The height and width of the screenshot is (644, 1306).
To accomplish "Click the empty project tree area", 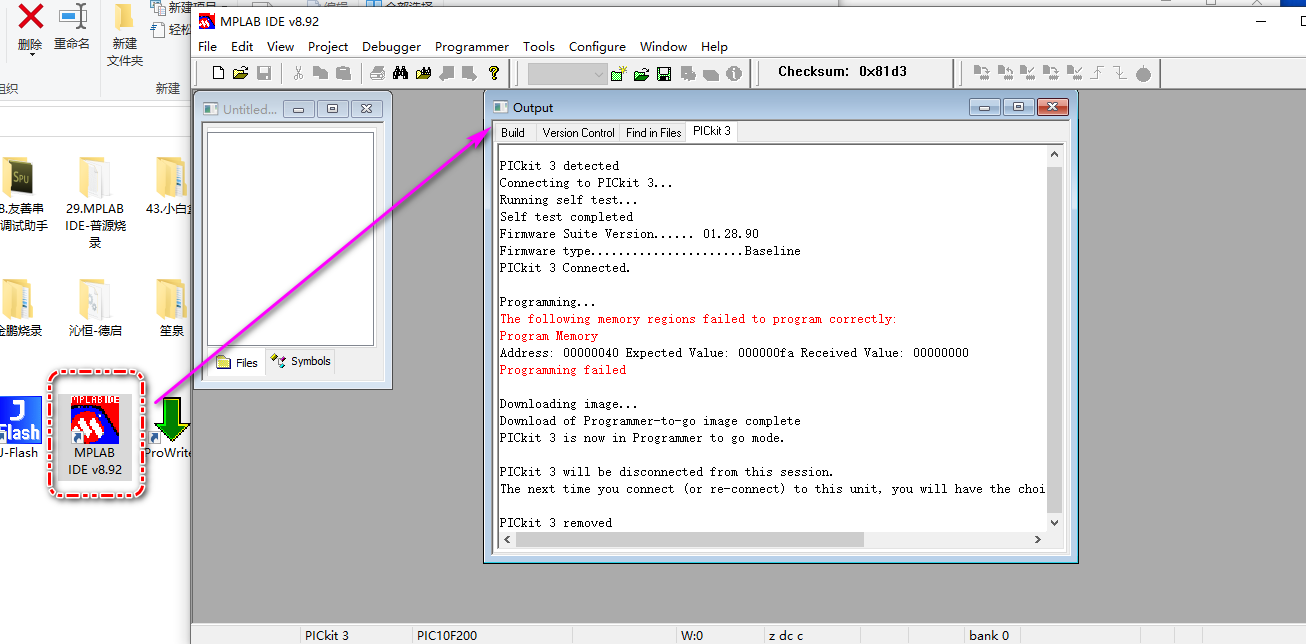I will pos(290,238).
